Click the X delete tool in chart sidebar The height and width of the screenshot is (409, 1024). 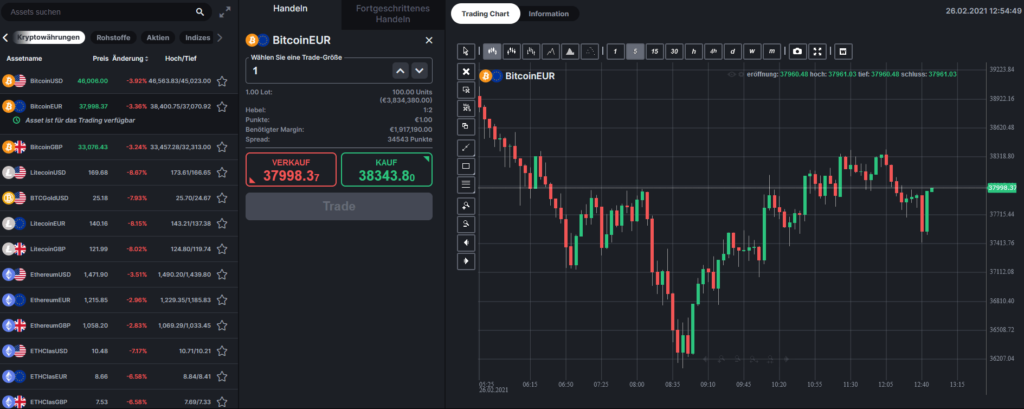click(466, 71)
